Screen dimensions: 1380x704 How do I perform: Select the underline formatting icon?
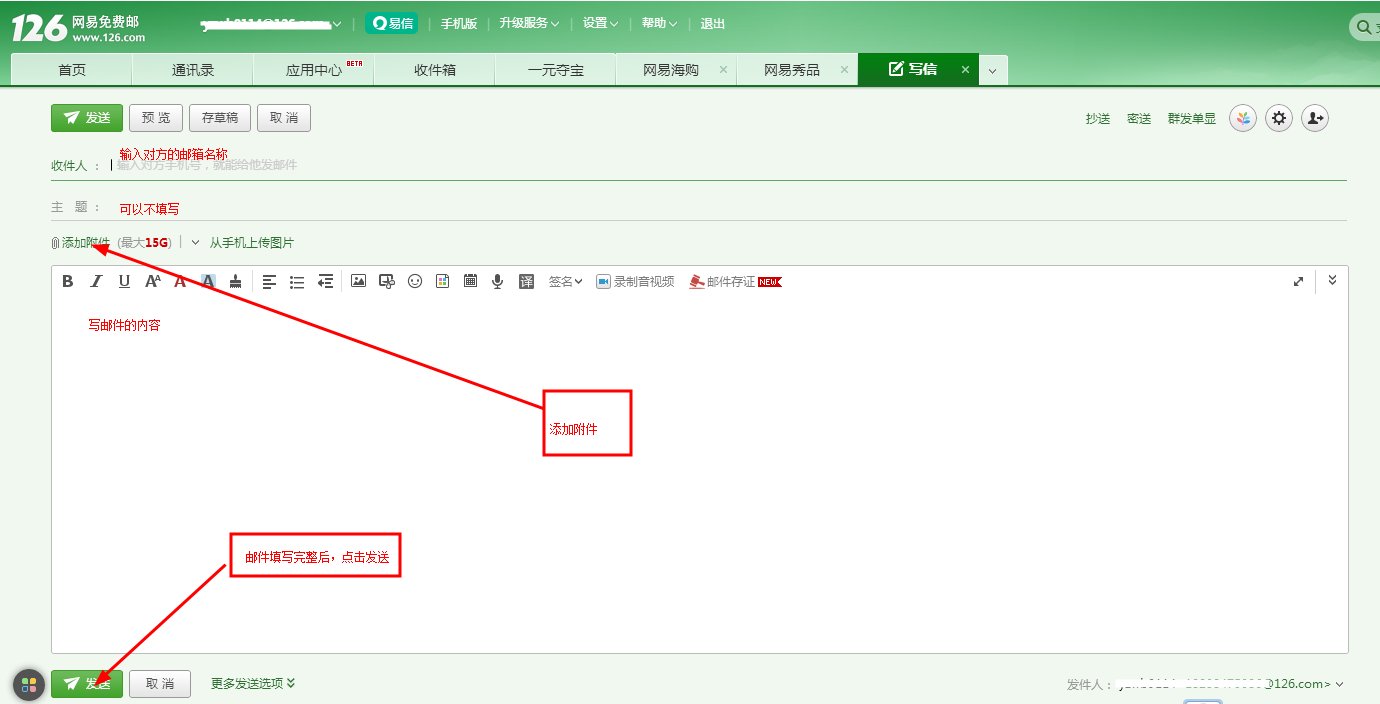123,281
